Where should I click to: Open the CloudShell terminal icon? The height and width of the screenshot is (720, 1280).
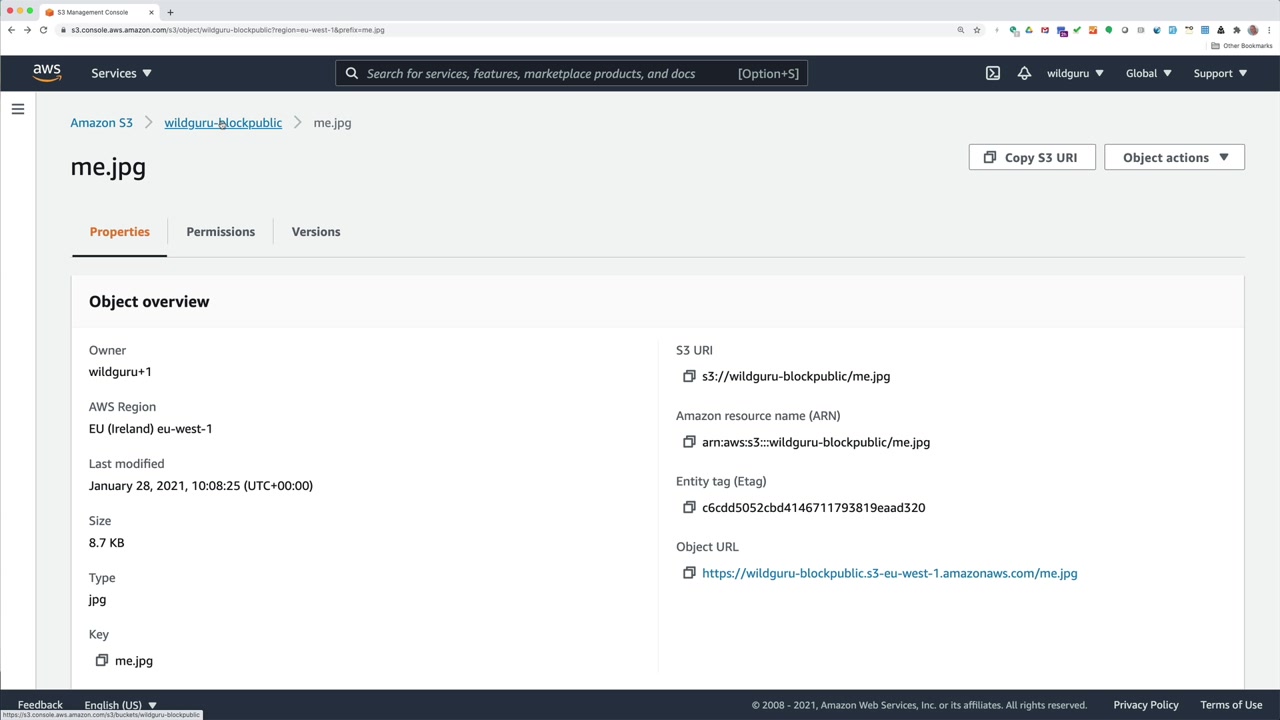[992, 73]
